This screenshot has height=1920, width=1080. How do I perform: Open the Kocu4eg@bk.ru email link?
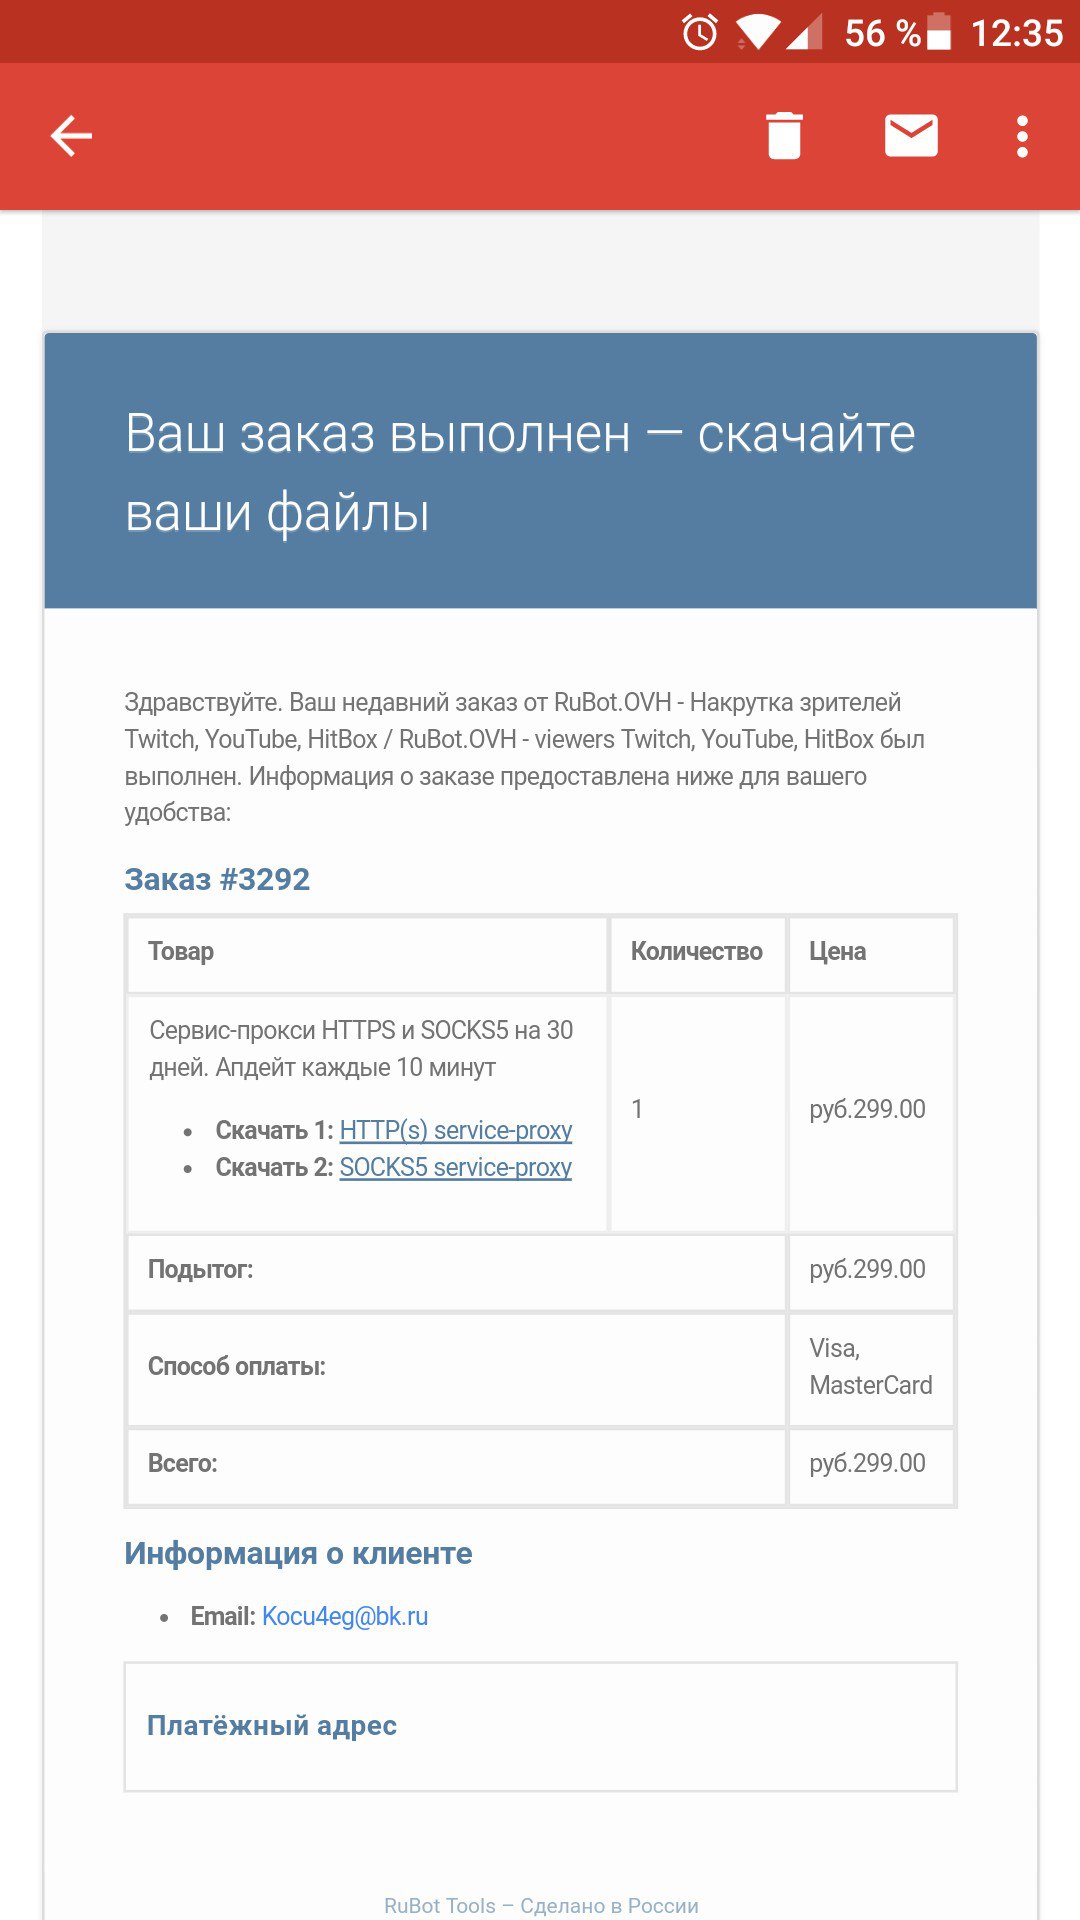(345, 1616)
